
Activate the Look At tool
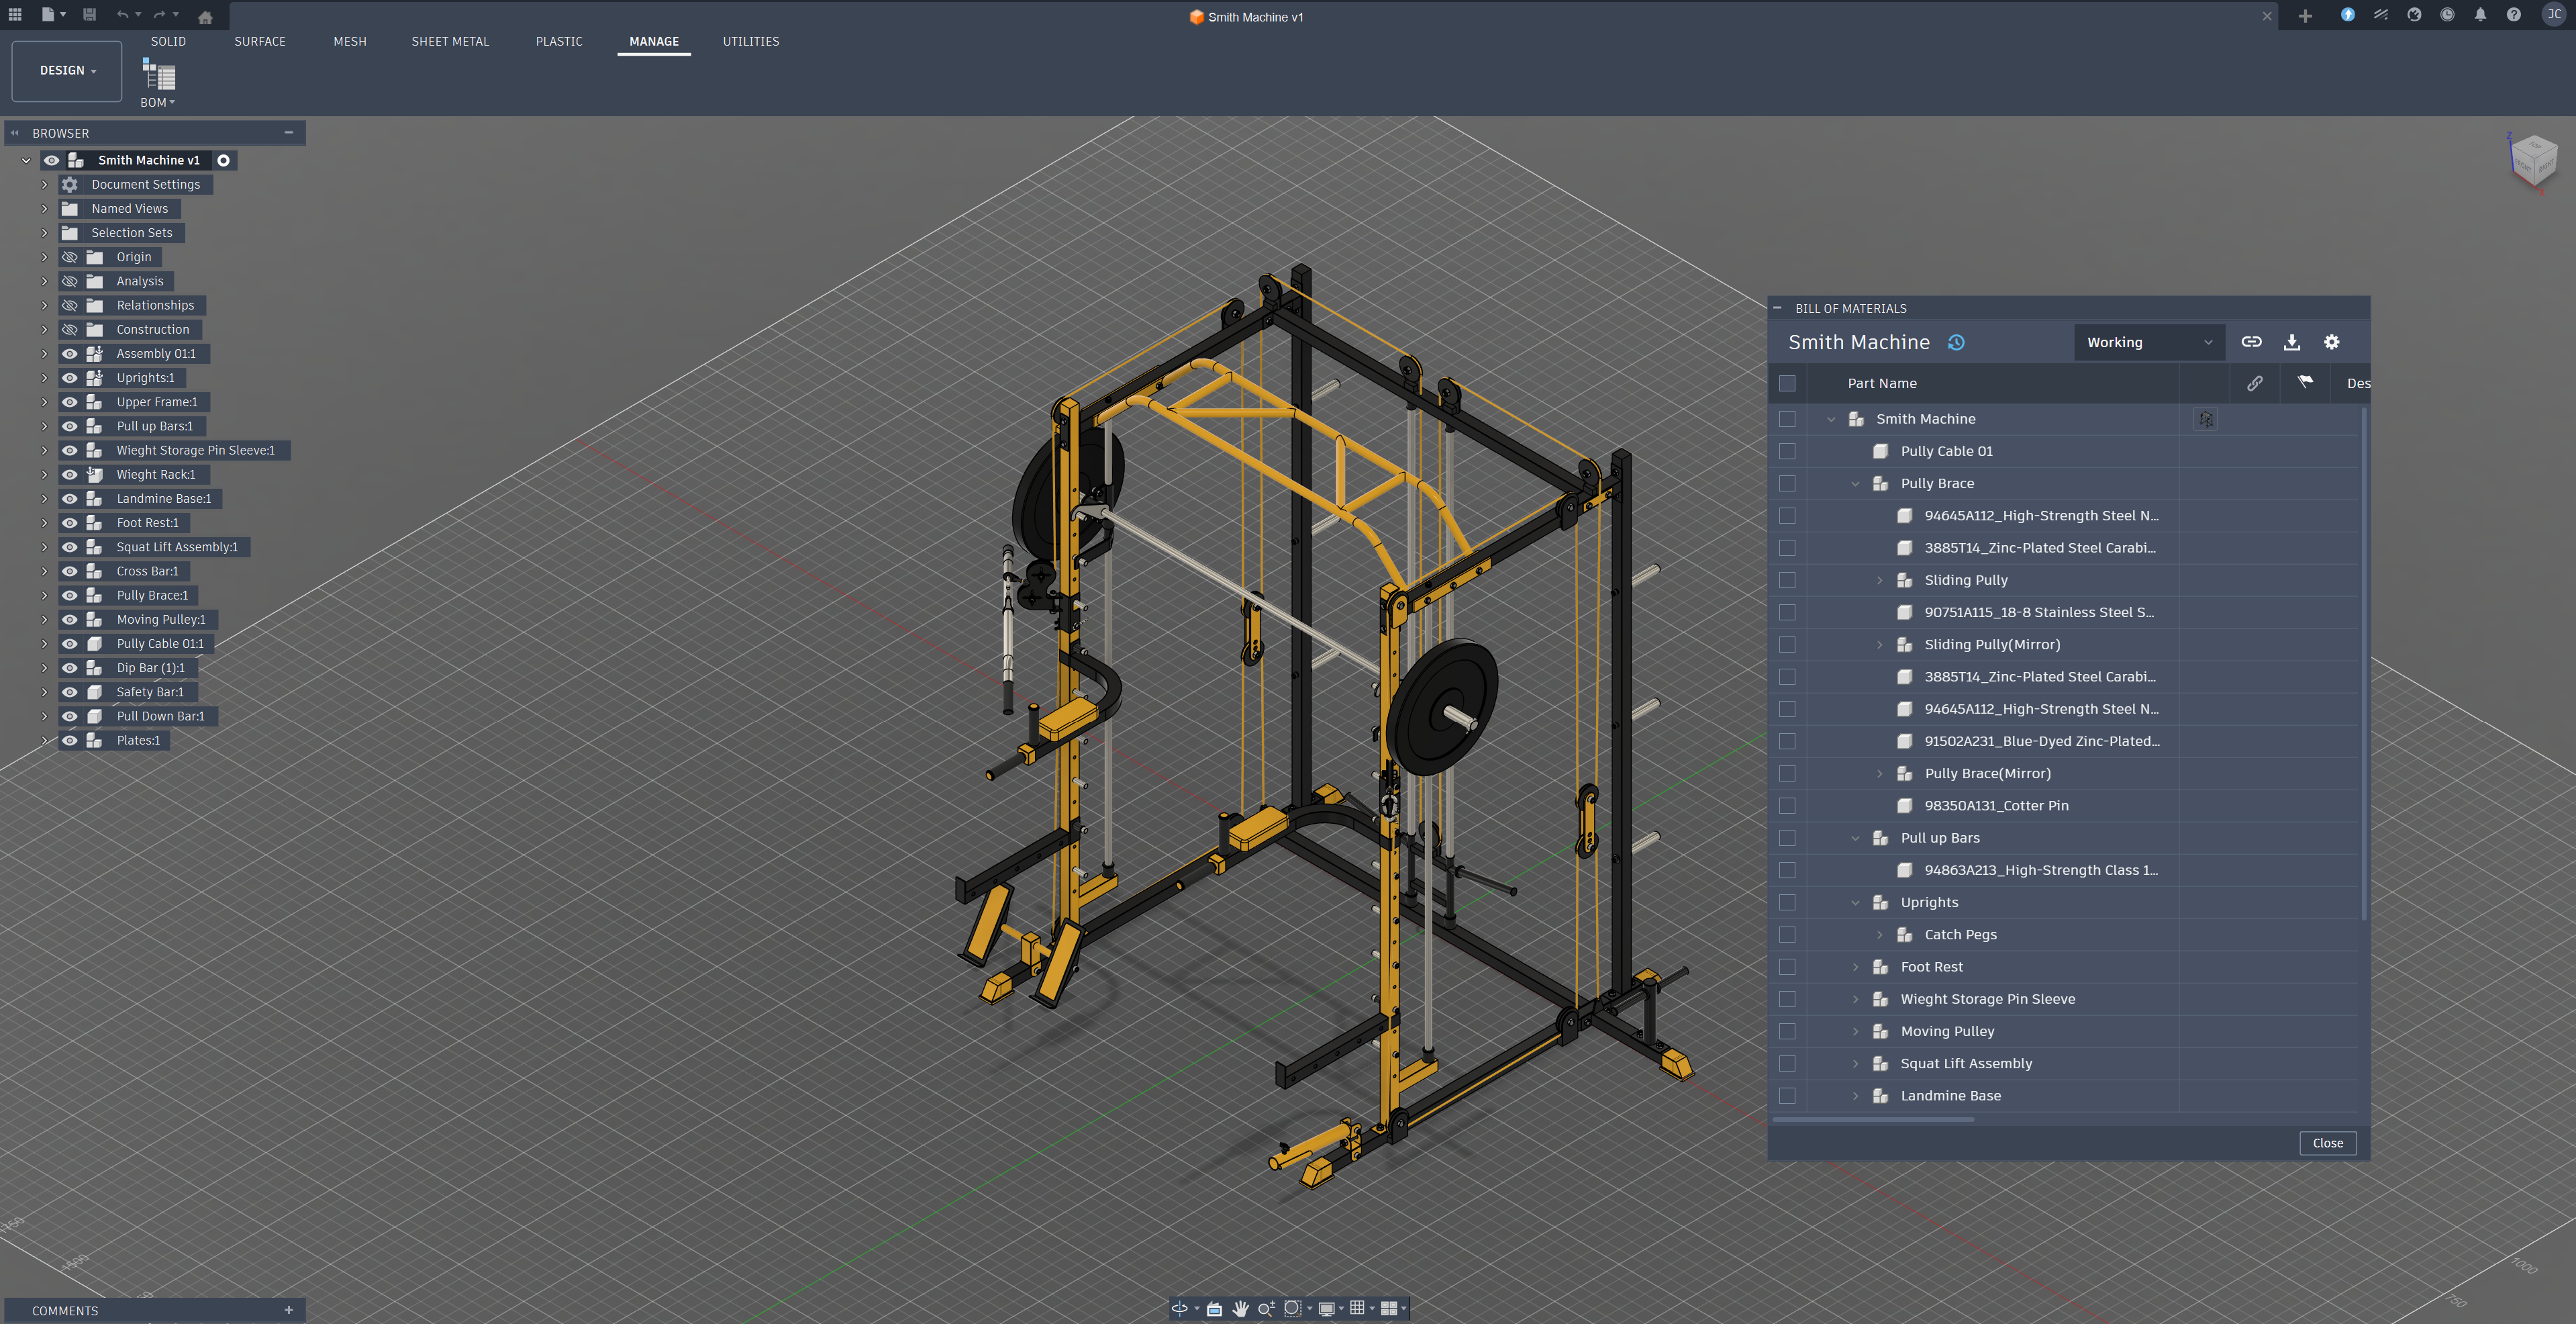(1214, 1308)
